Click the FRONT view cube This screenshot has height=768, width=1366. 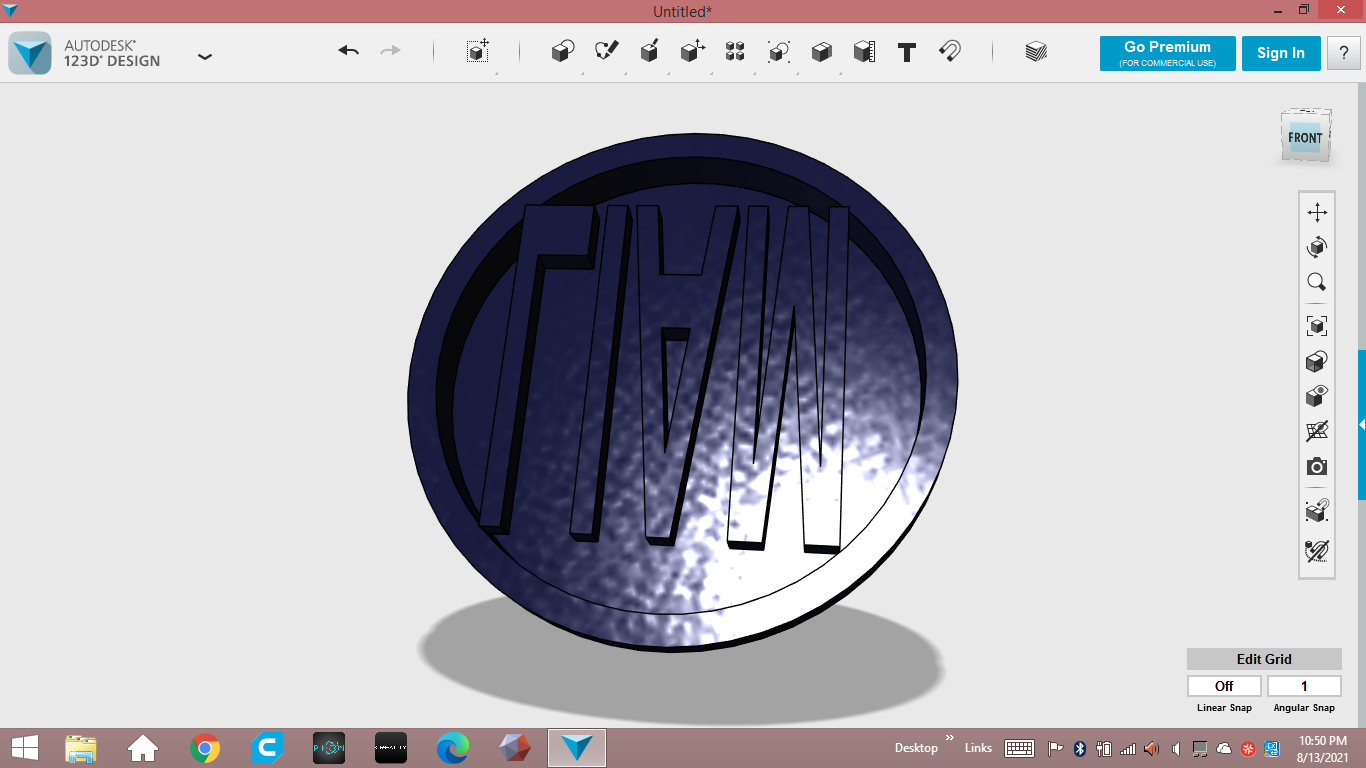(1306, 137)
